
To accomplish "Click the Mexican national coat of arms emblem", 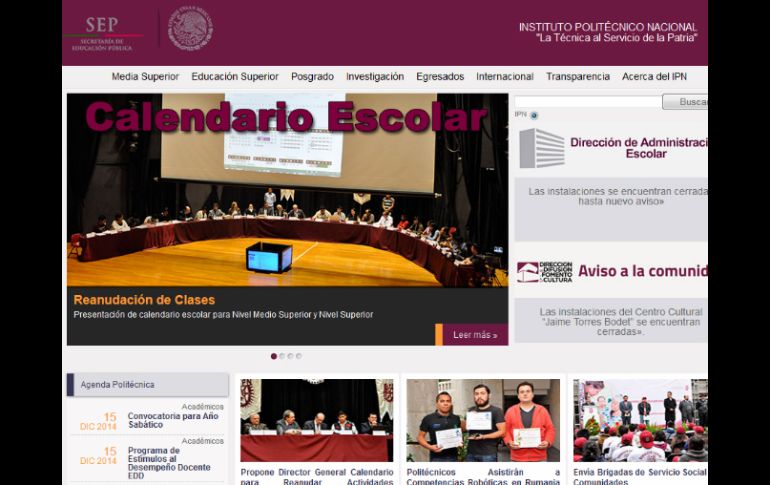I will tap(190, 29).
